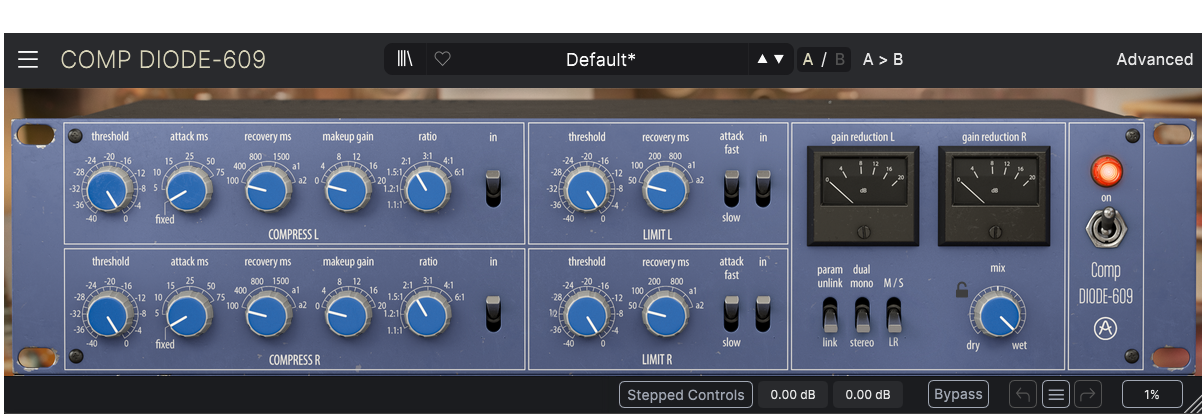This screenshot has width=1202, height=414.
Task: Click the 1% CPU meter
Action: click(x=1152, y=395)
